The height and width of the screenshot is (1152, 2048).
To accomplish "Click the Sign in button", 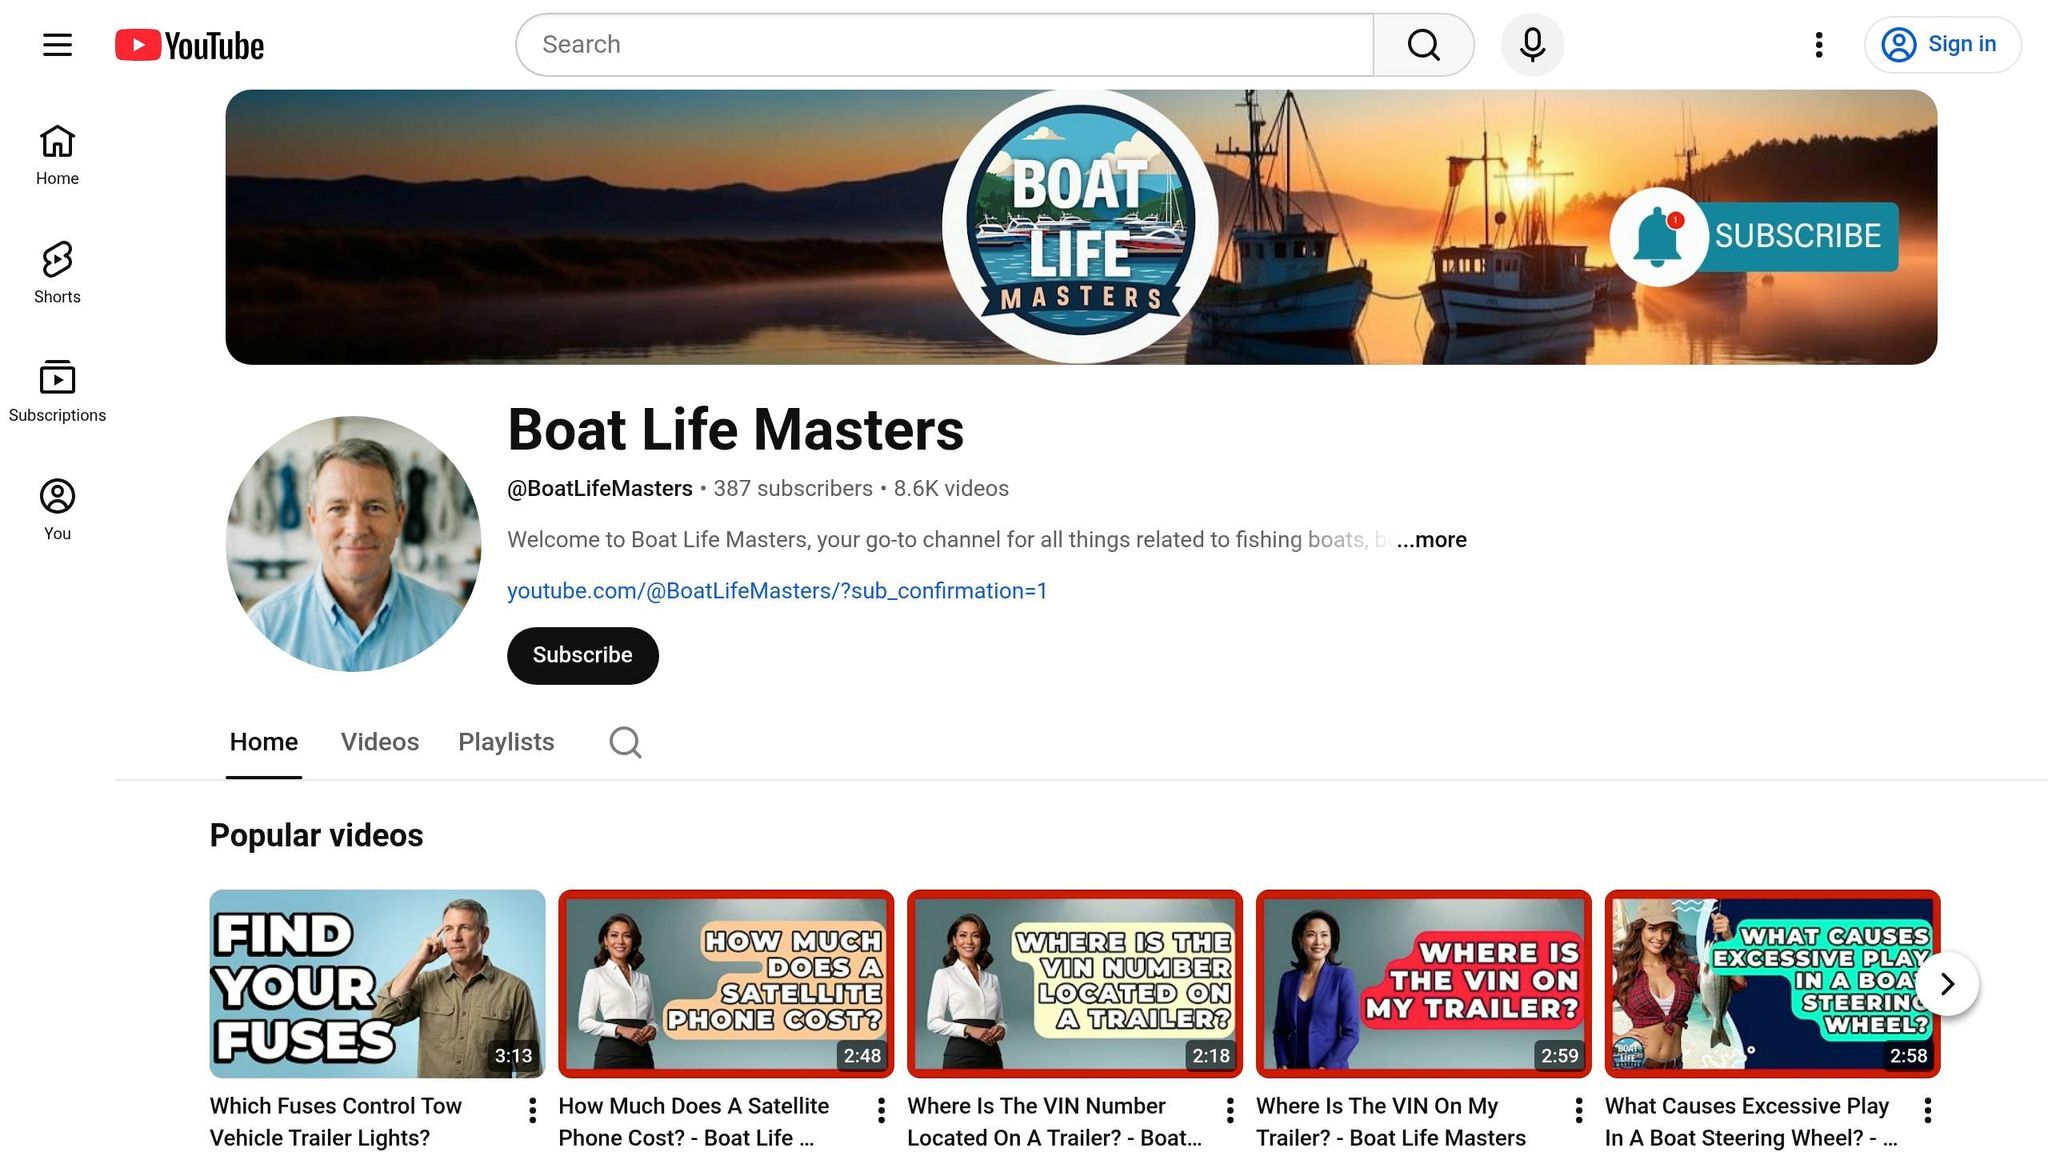I will pyautogui.click(x=1942, y=45).
